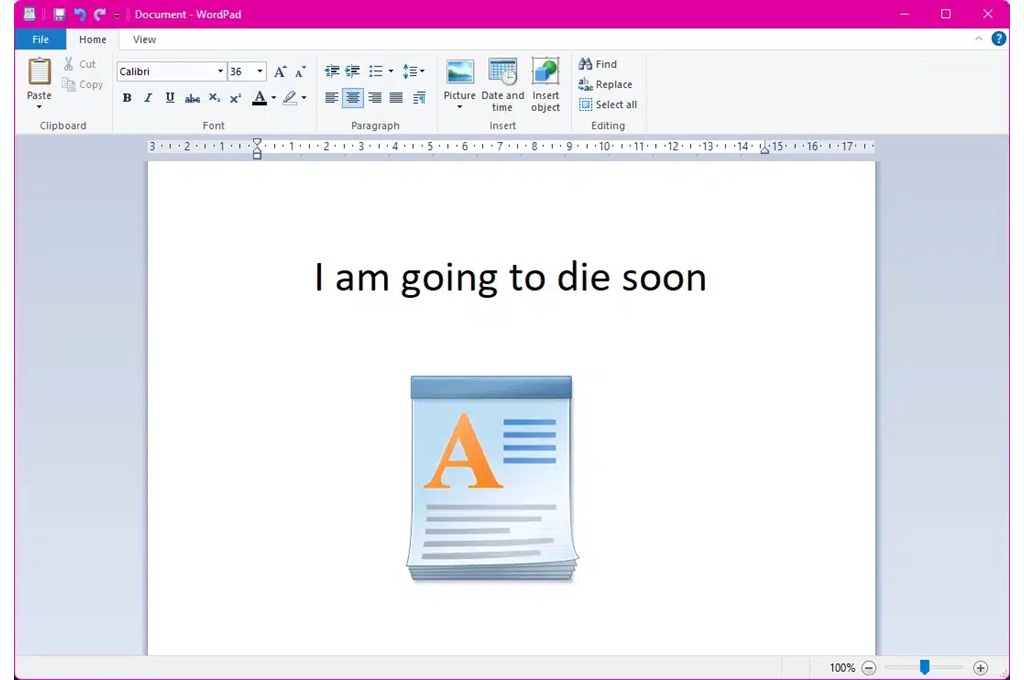1024x680 pixels.
Task: Collapse the ribbon with the chevron
Action: [978, 39]
